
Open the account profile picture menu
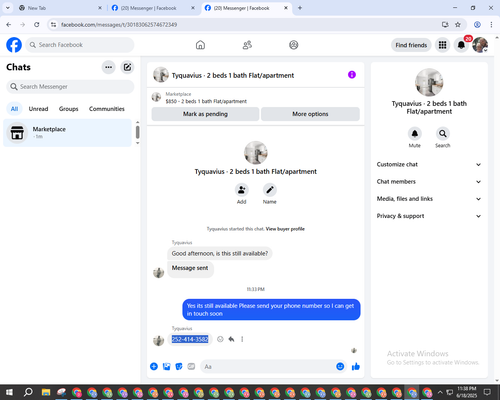tap(480, 45)
